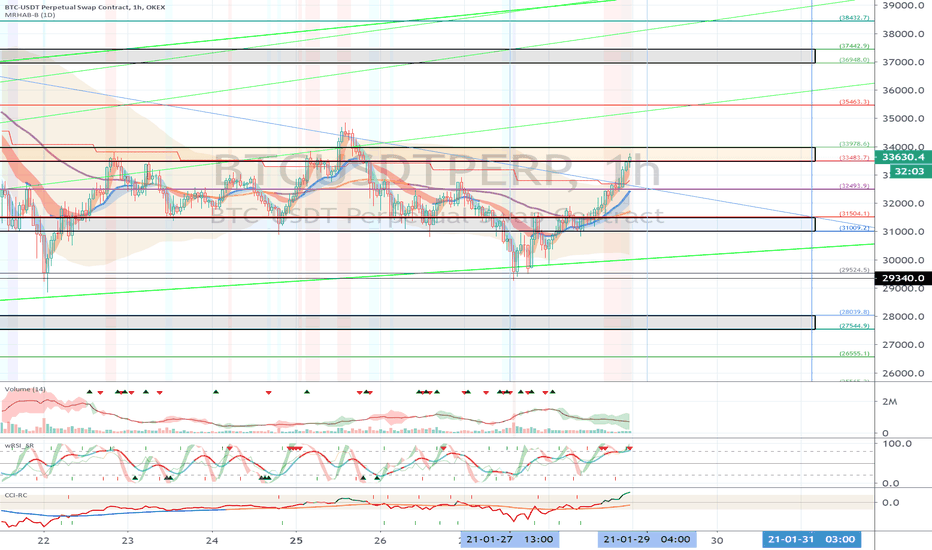Click date 24 on the time axis

(212, 540)
